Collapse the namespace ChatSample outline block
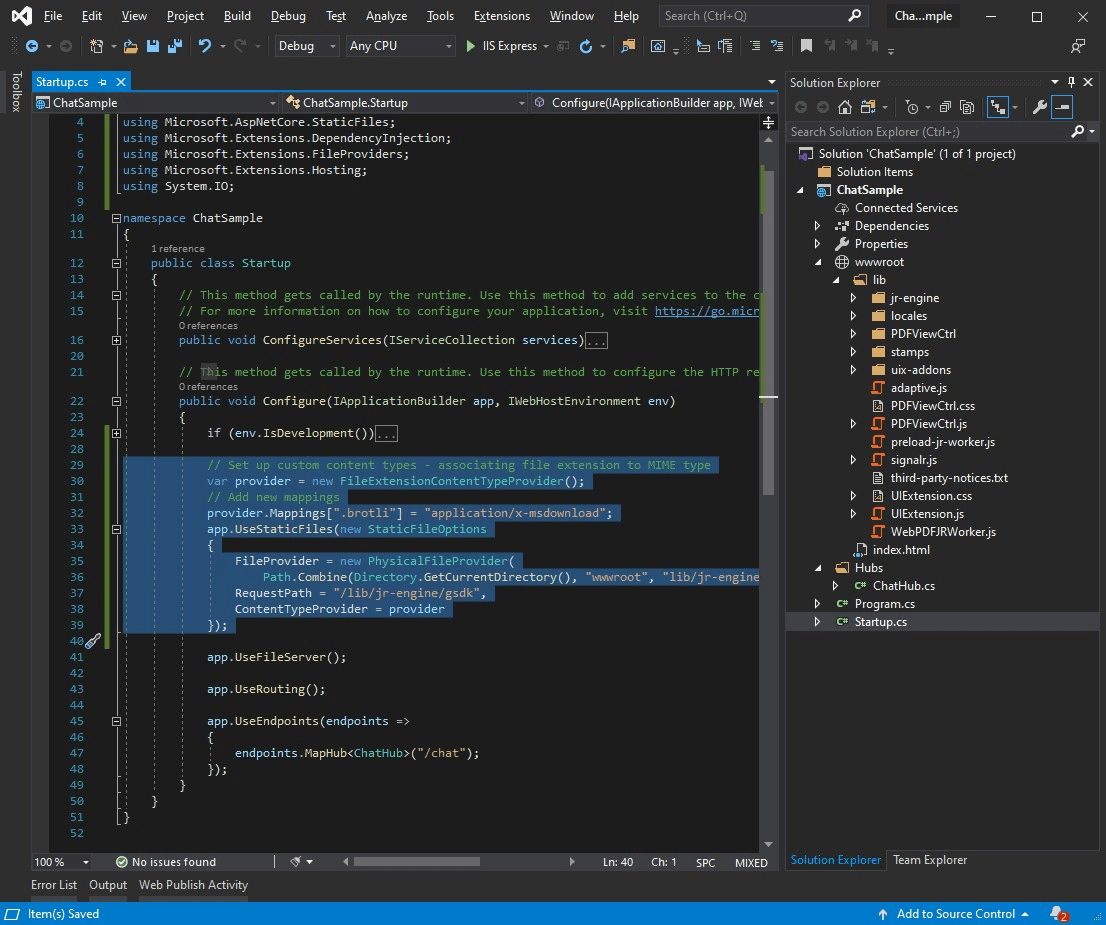 [116, 218]
